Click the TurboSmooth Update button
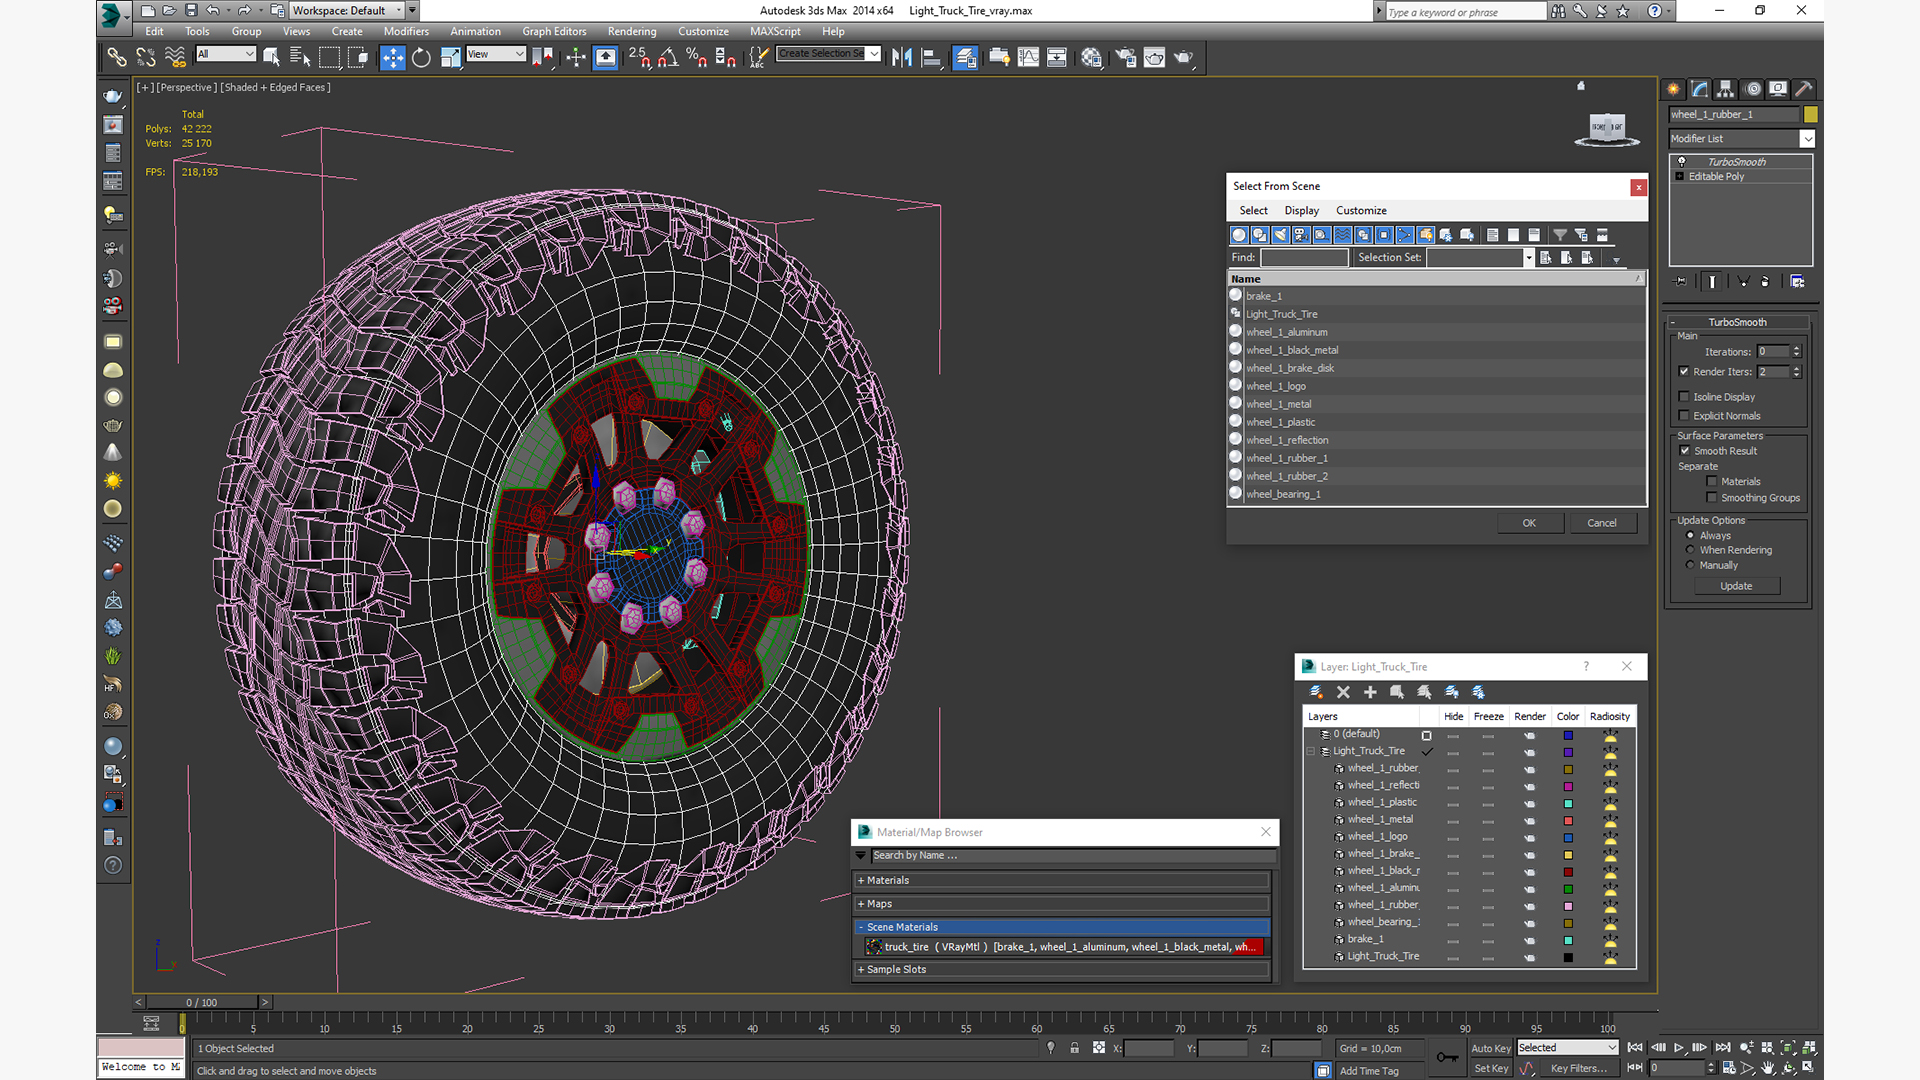The height and width of the screenshot is (1080, 1920). pos(1736,586)
